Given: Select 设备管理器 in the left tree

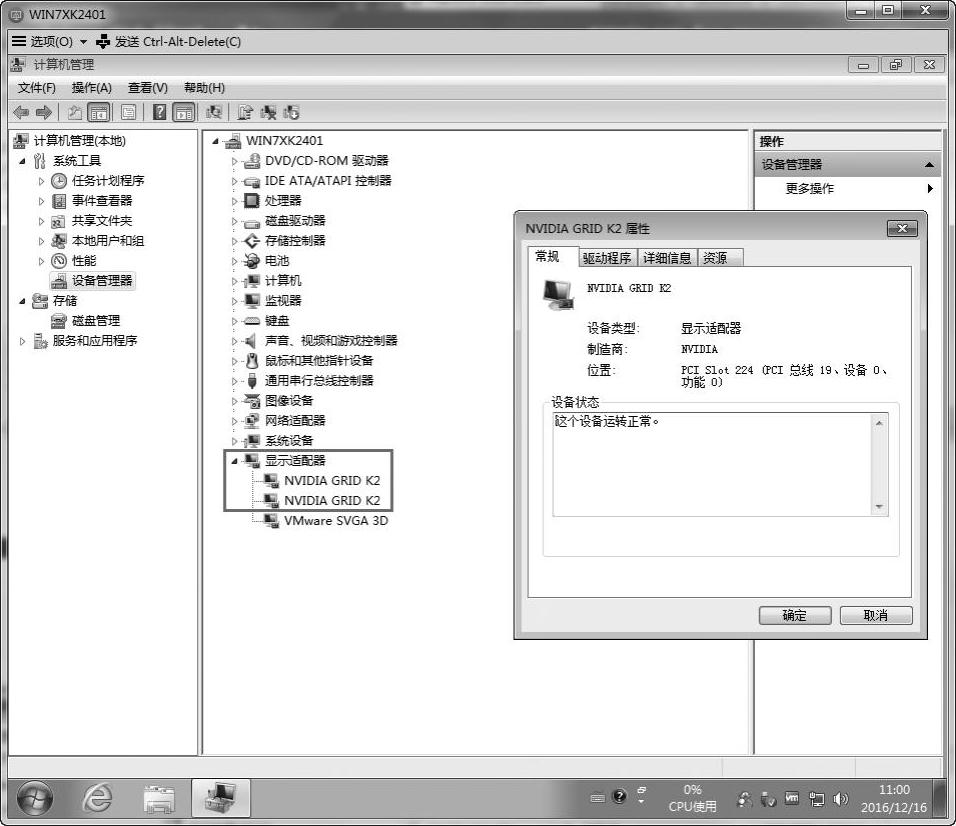Looking at the screenshot, I should tap(101, 281).
